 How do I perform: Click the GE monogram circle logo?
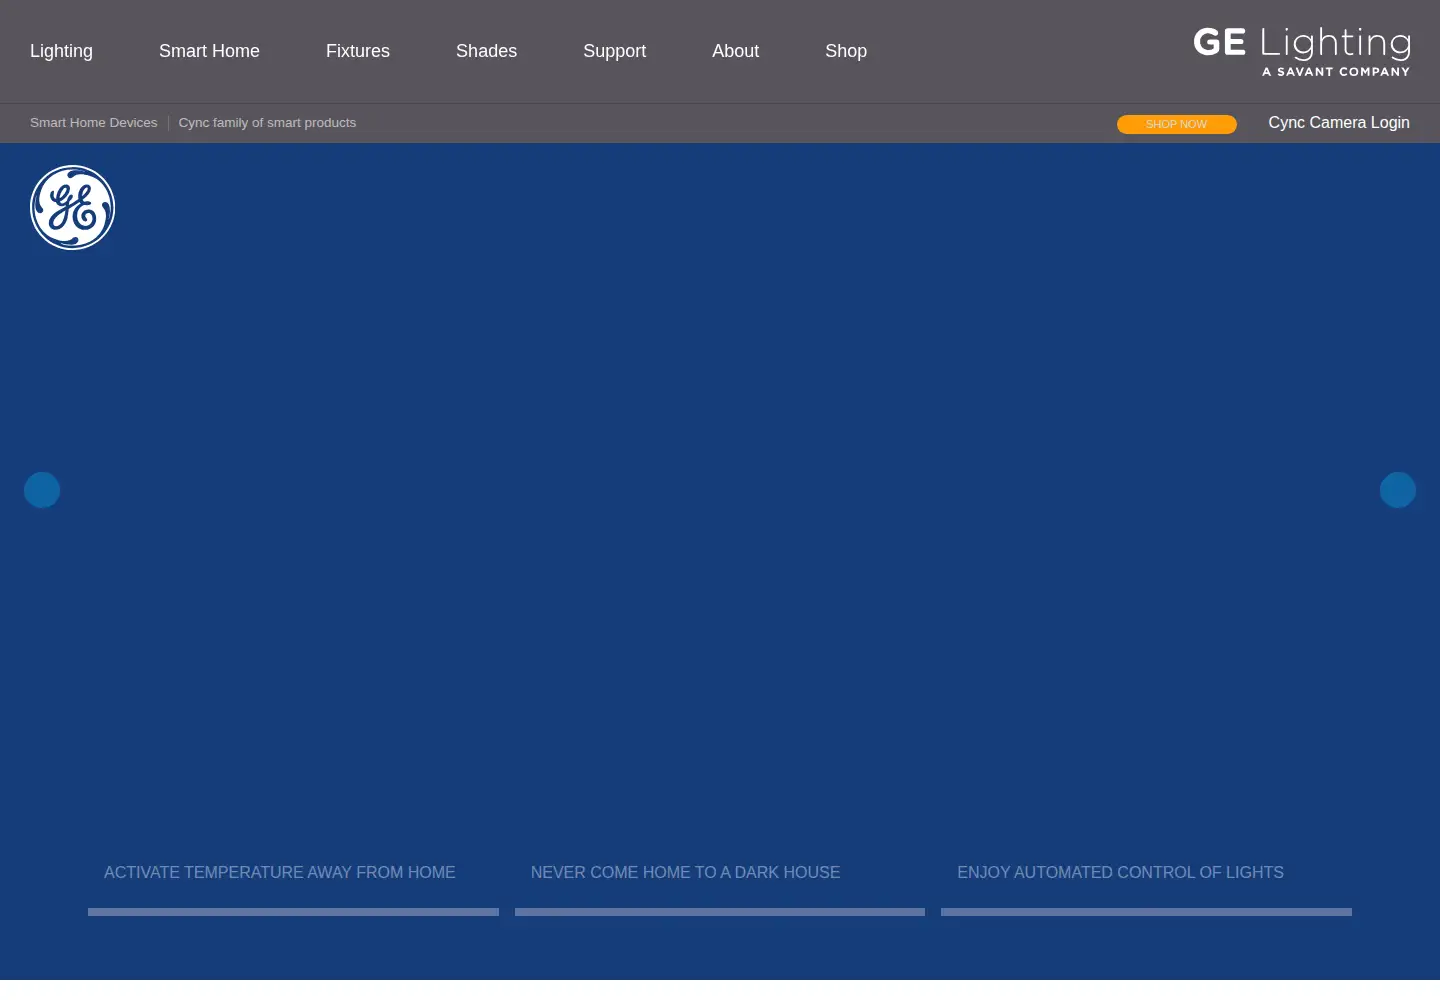[72, 207]
